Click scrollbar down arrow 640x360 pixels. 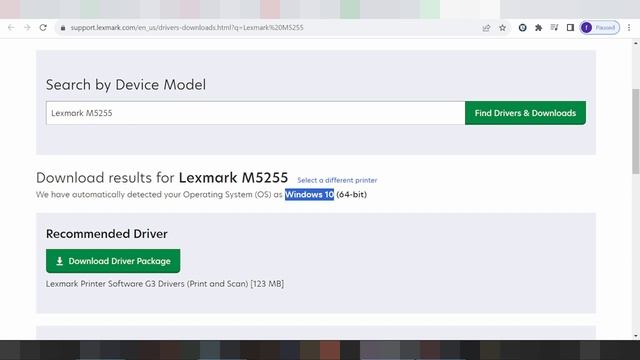[636, 336]
